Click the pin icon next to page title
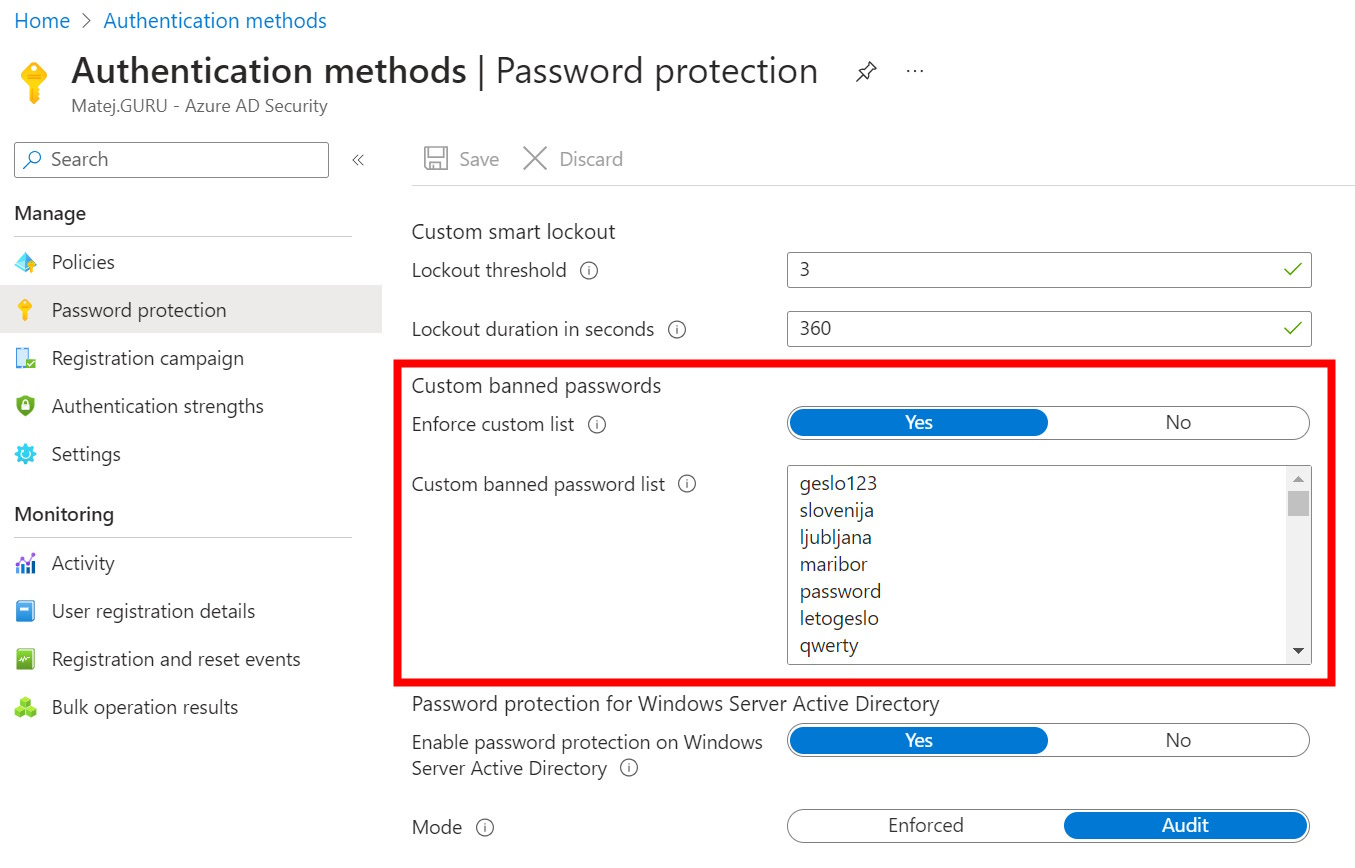This screenshot has width=1355, height=868. click(x=866, y=72)
